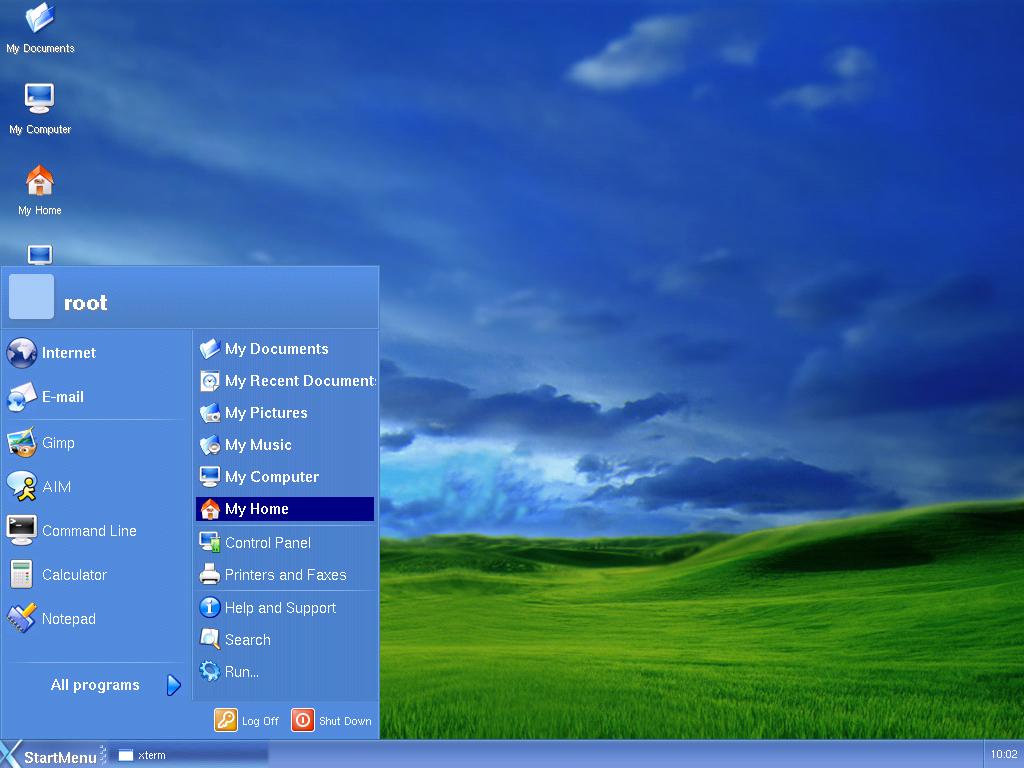The height and width of the screenshot is (768, 1024).
Task: Select the E-mail menu entry text
Action: point(63,397)
